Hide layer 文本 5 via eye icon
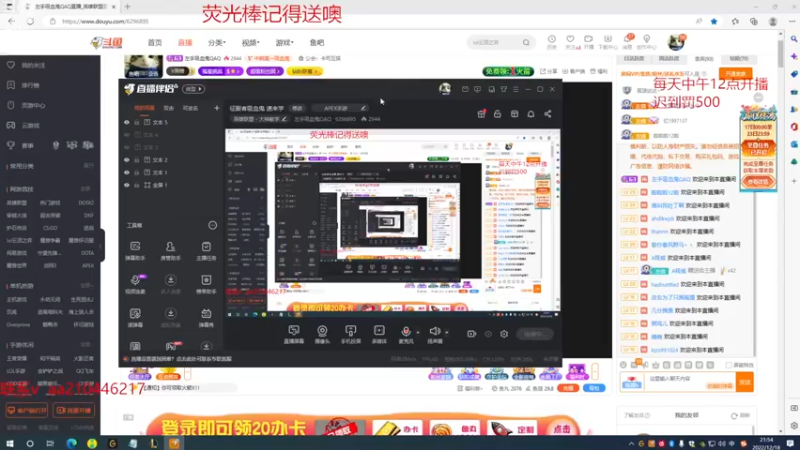 coord(127,122)
